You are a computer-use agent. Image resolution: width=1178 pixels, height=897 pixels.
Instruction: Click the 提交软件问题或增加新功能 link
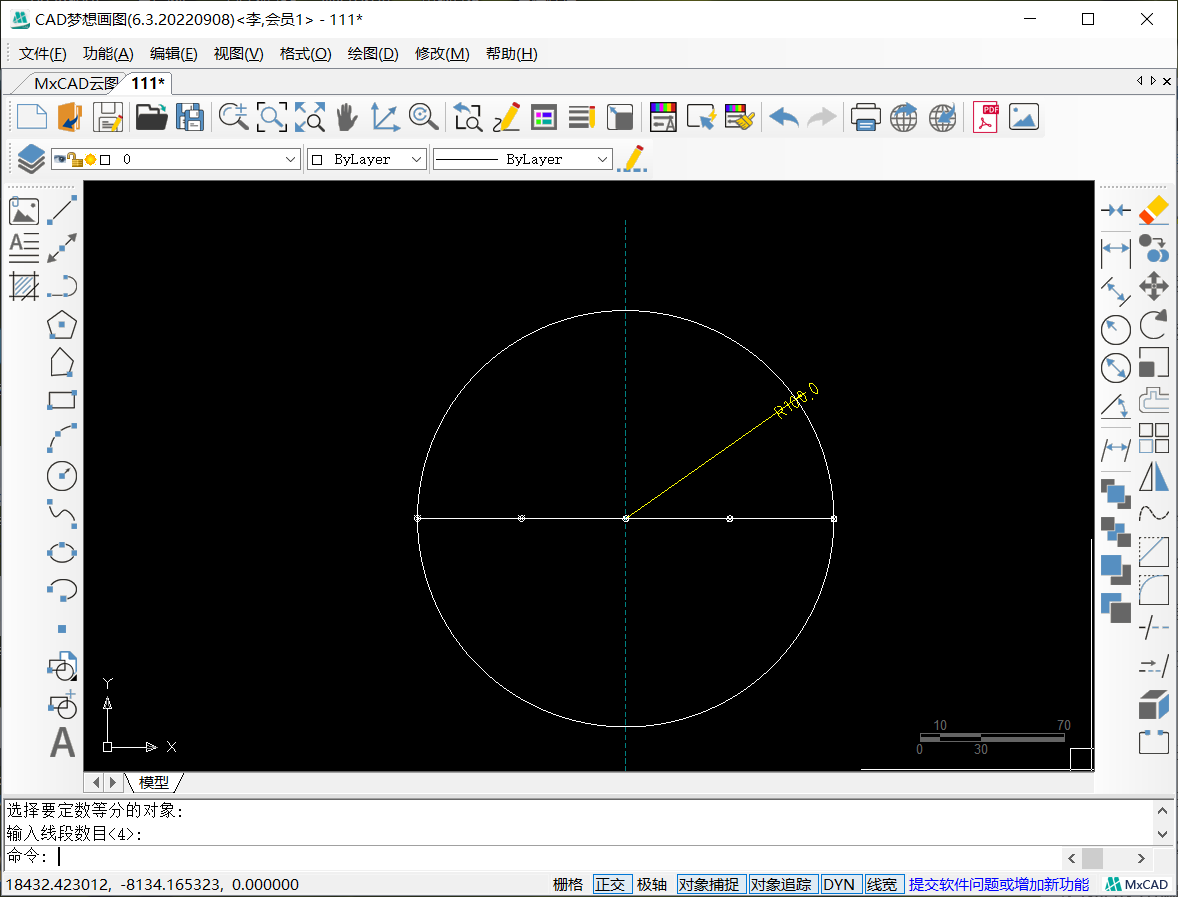pos(998,884)
